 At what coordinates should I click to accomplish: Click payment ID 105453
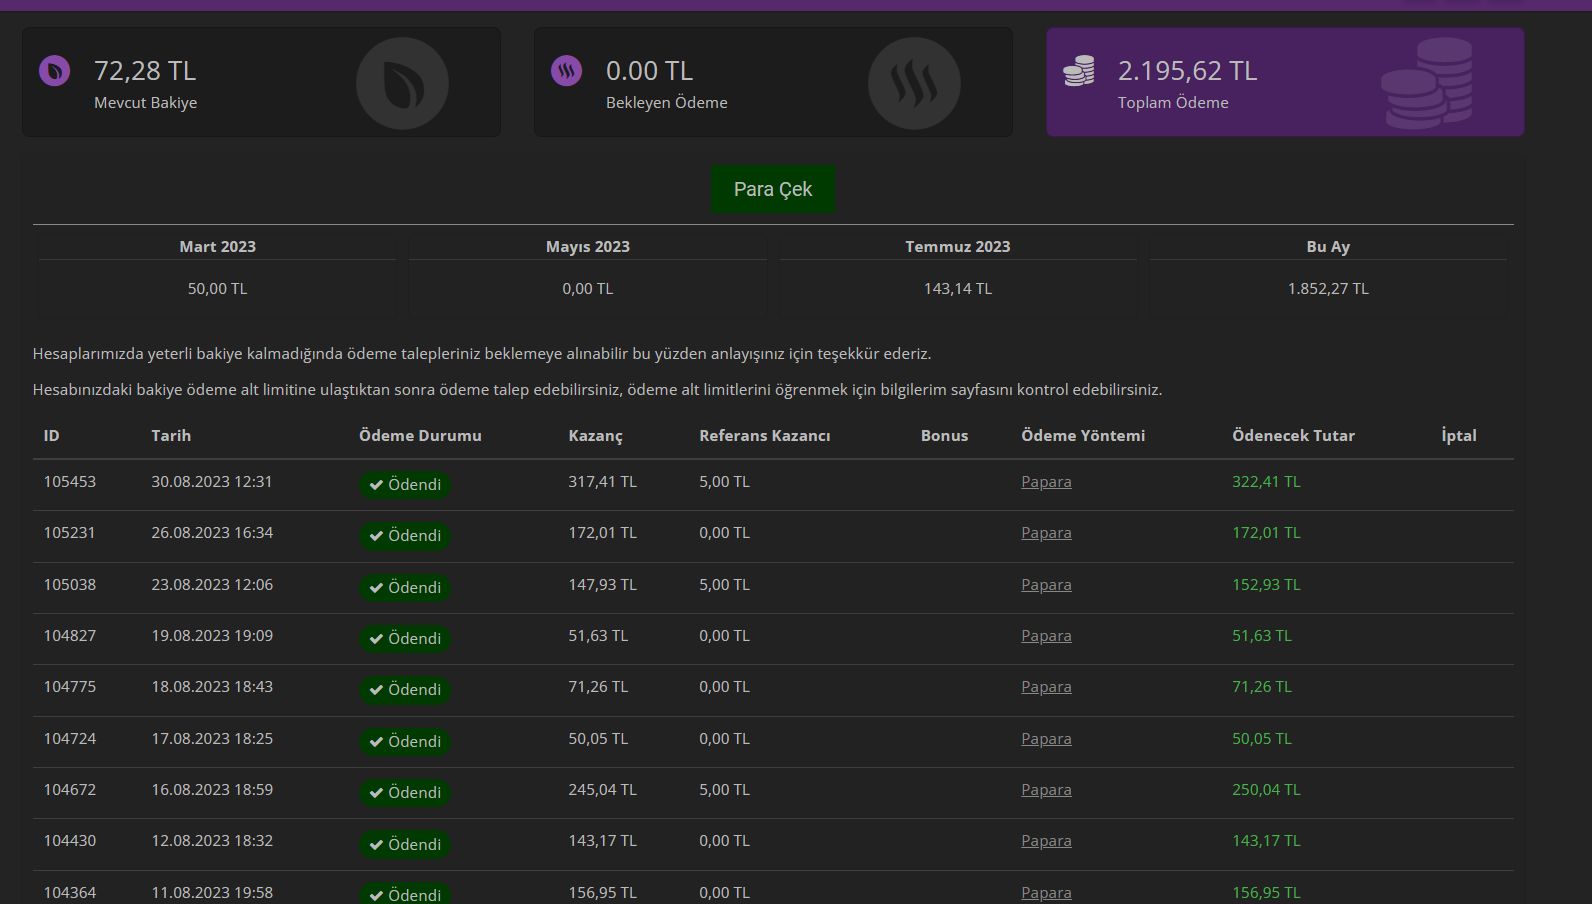(70, 482)
